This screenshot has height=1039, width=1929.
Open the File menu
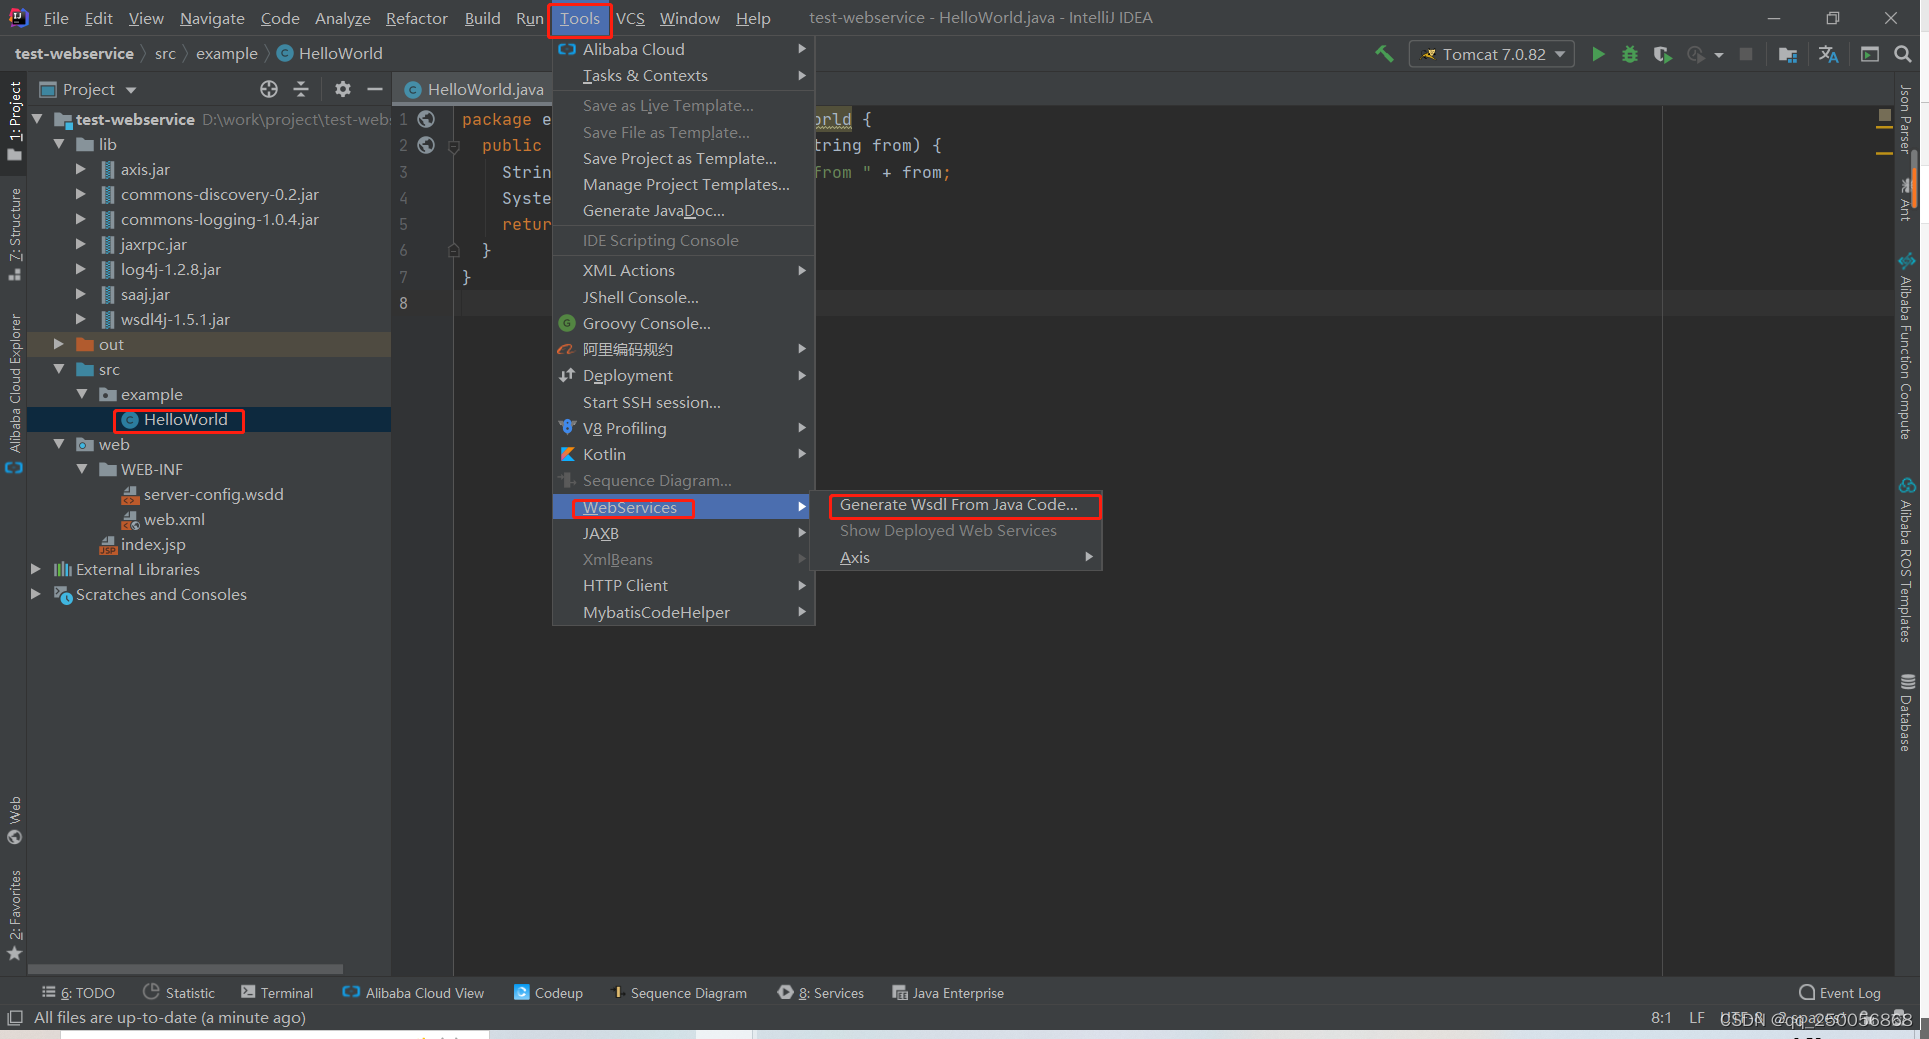(x=56, y=18)
